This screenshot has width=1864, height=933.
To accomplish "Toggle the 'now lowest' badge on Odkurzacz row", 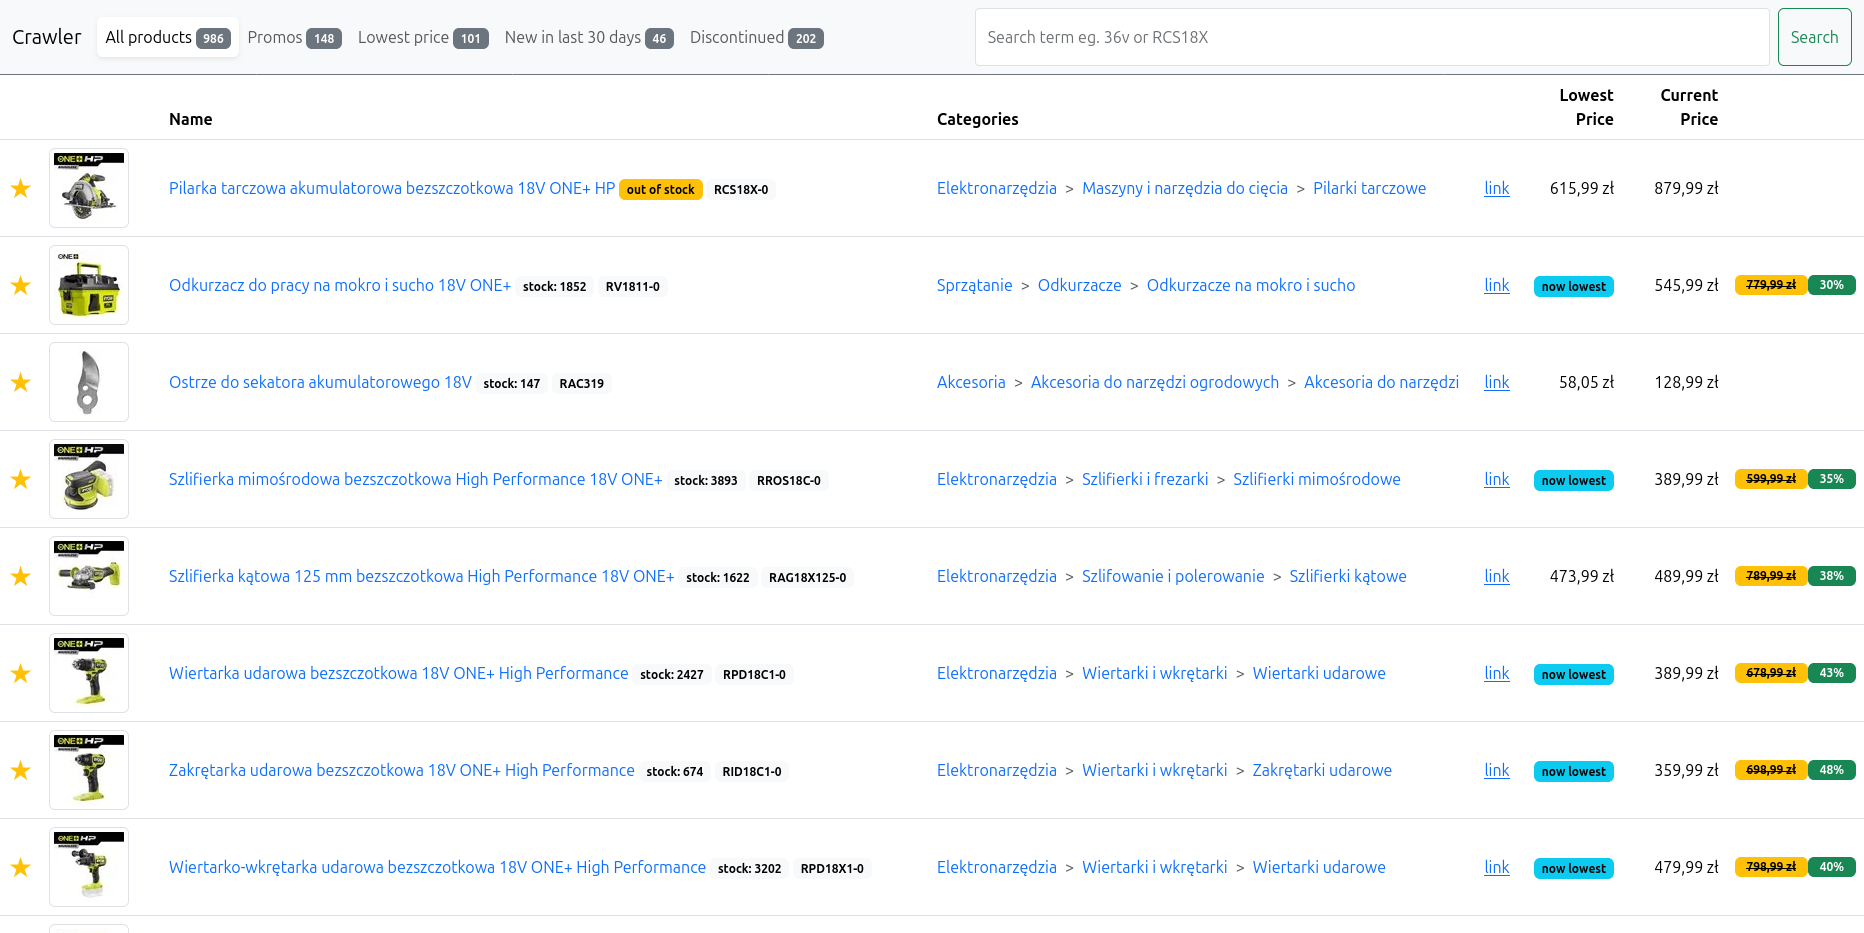I will pyautogui.click(x=1573, y=286).
